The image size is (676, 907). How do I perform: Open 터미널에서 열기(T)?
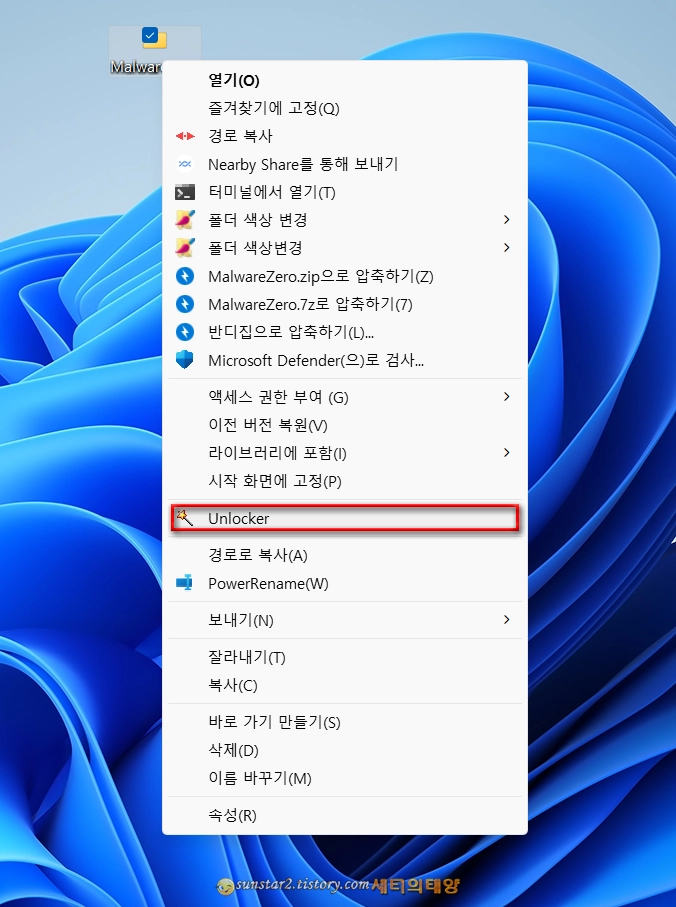[345, 192]
